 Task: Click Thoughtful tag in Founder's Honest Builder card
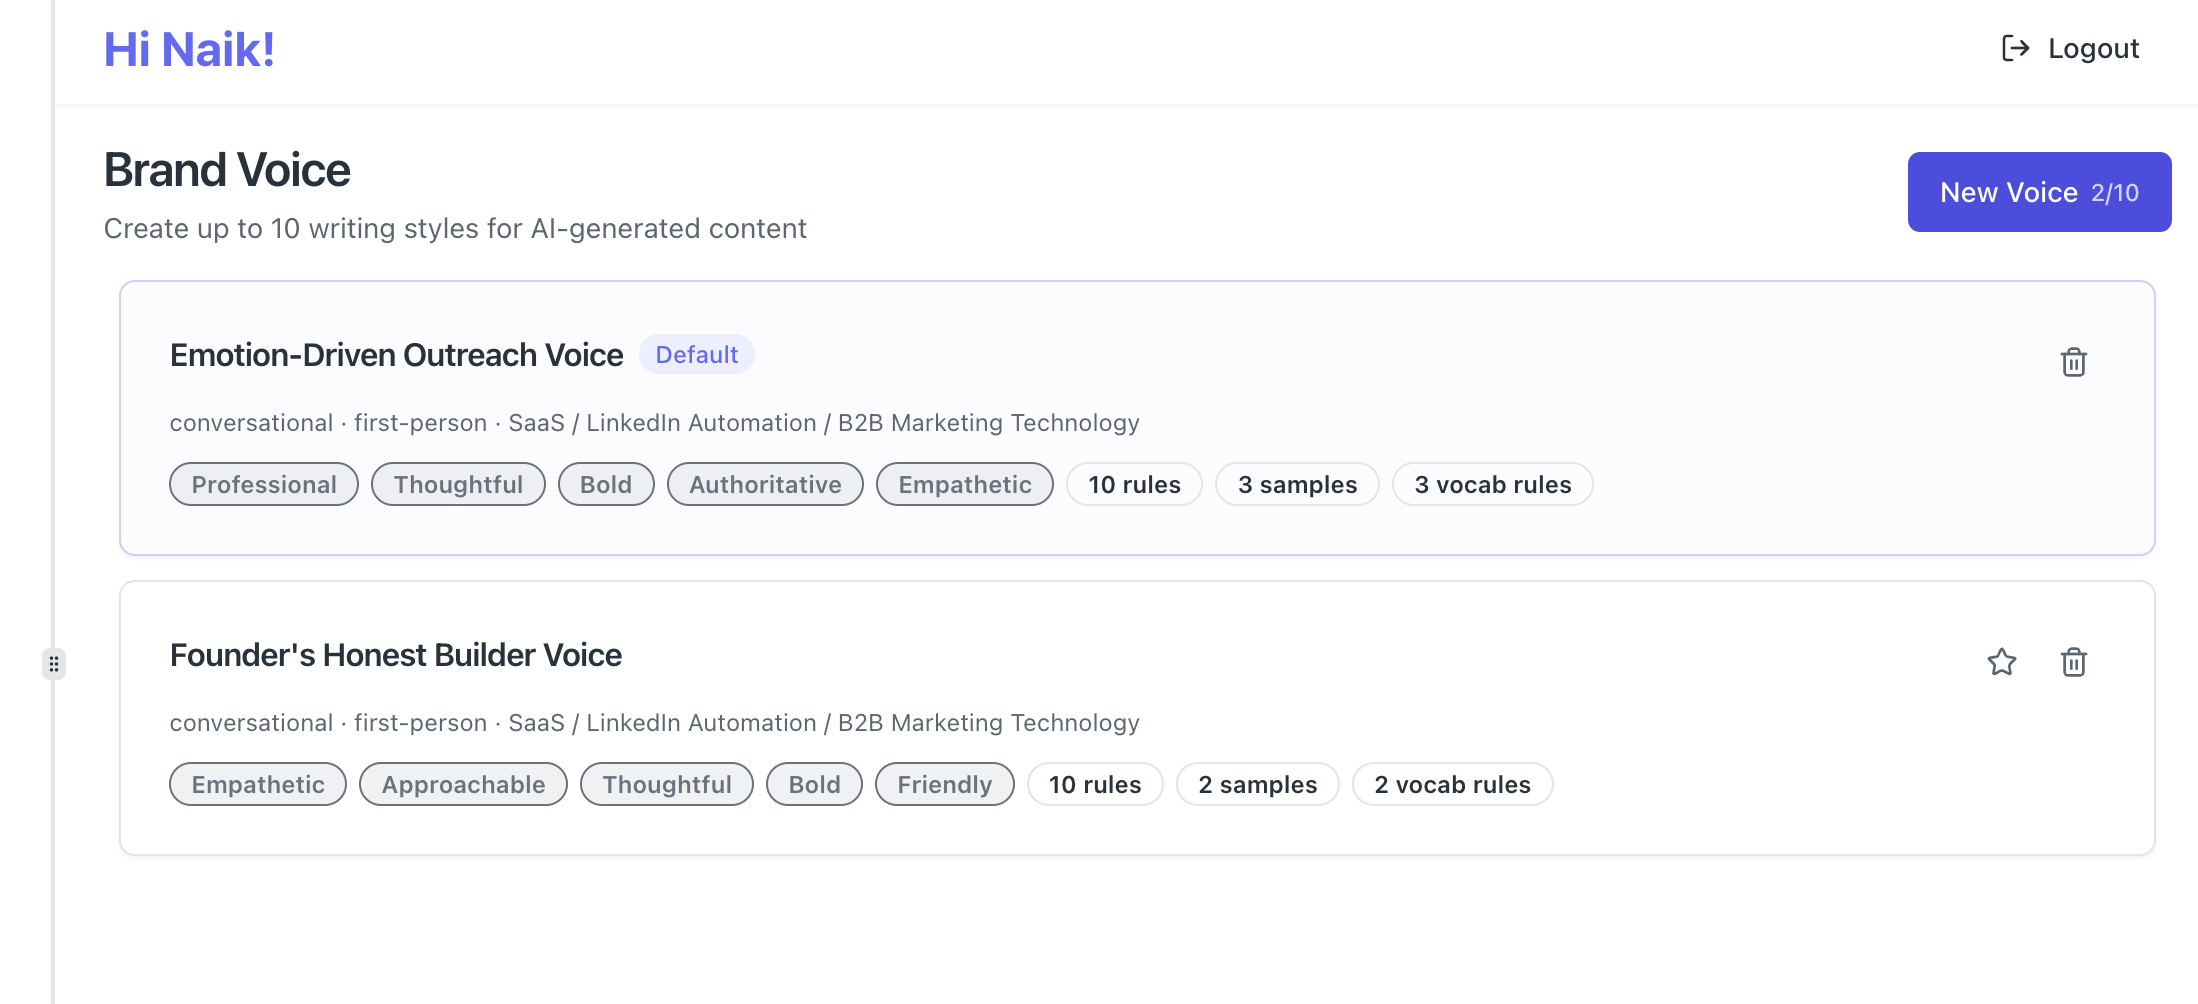coord(667,784)
